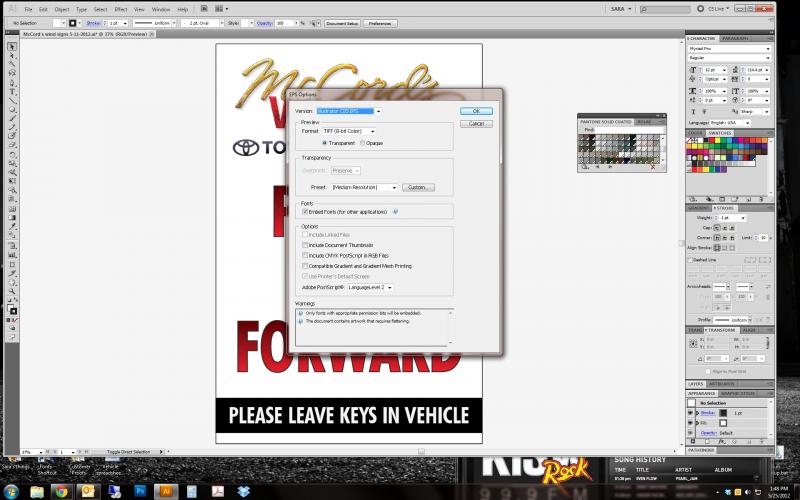Select the Eyedropper tool
This screenshot has height=500, width=800.
(12, 227)
